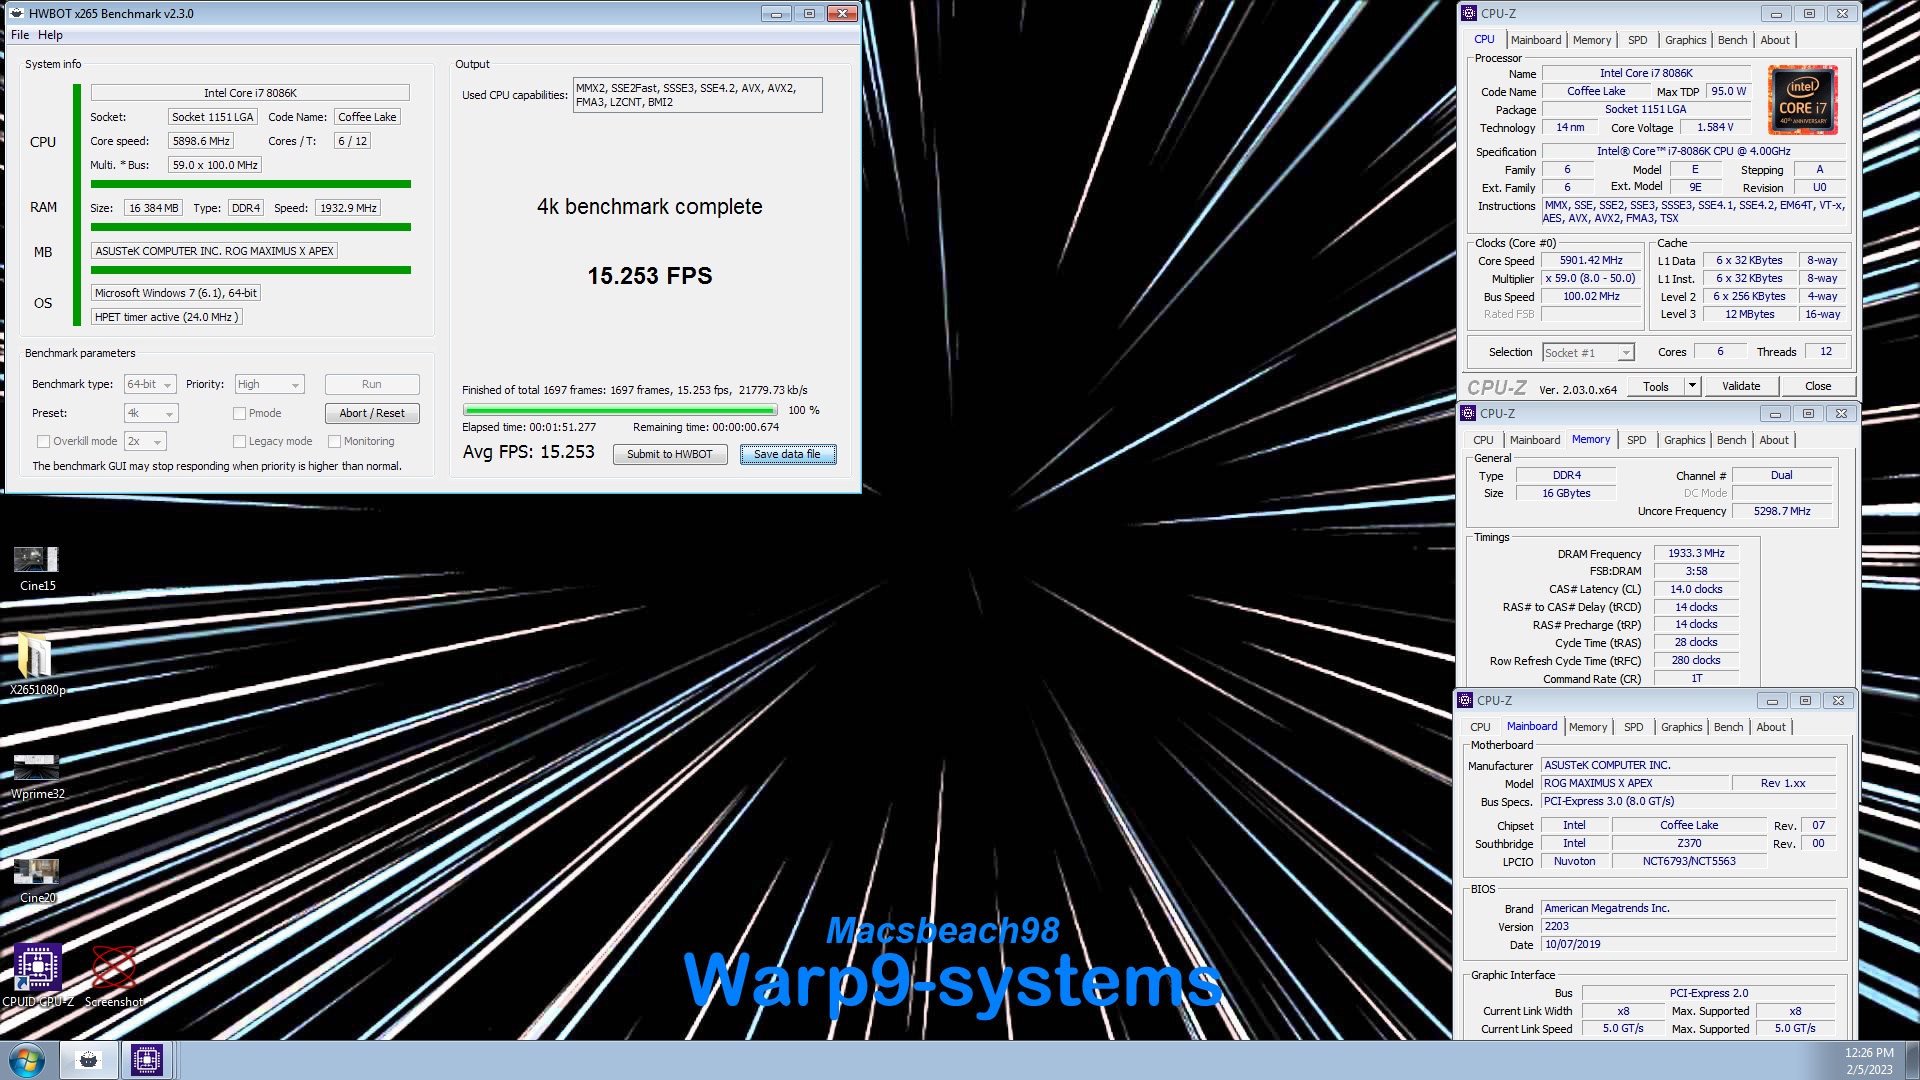Toggle the Pmode checkbox
The height and width of the screenshot is (1080, 1920).
[x=239, y=413]
